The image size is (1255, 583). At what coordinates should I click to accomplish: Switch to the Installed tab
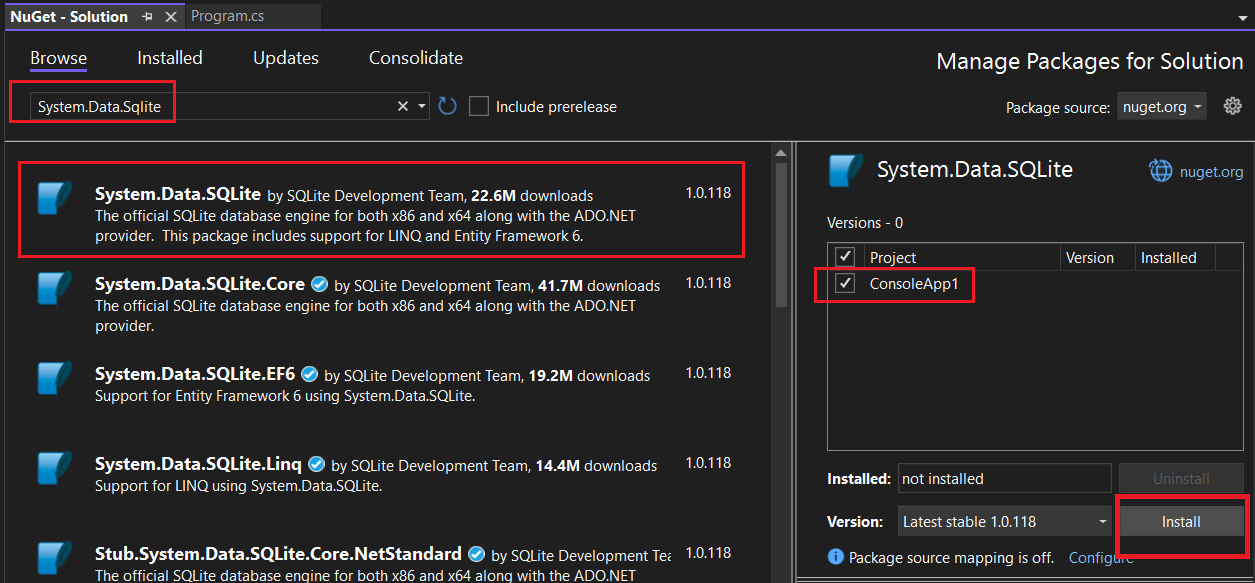(169, 58)
